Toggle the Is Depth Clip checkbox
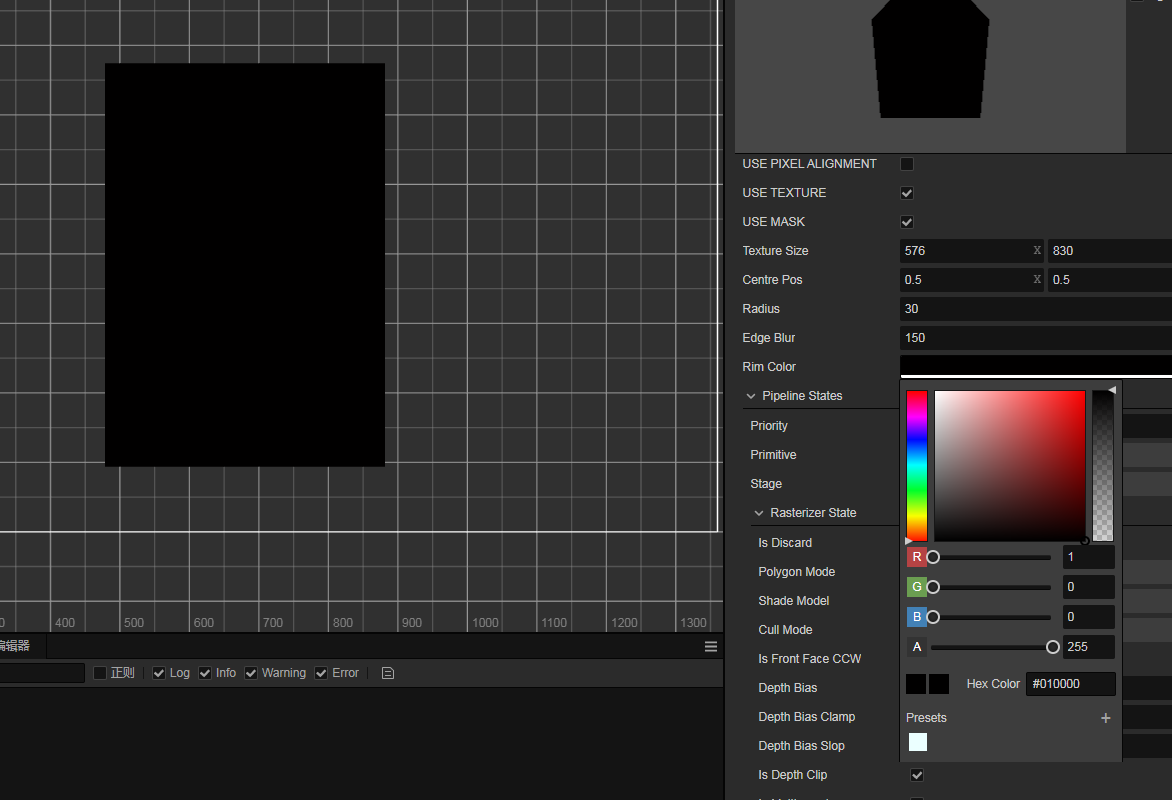1172x800 pixels. 917,775
